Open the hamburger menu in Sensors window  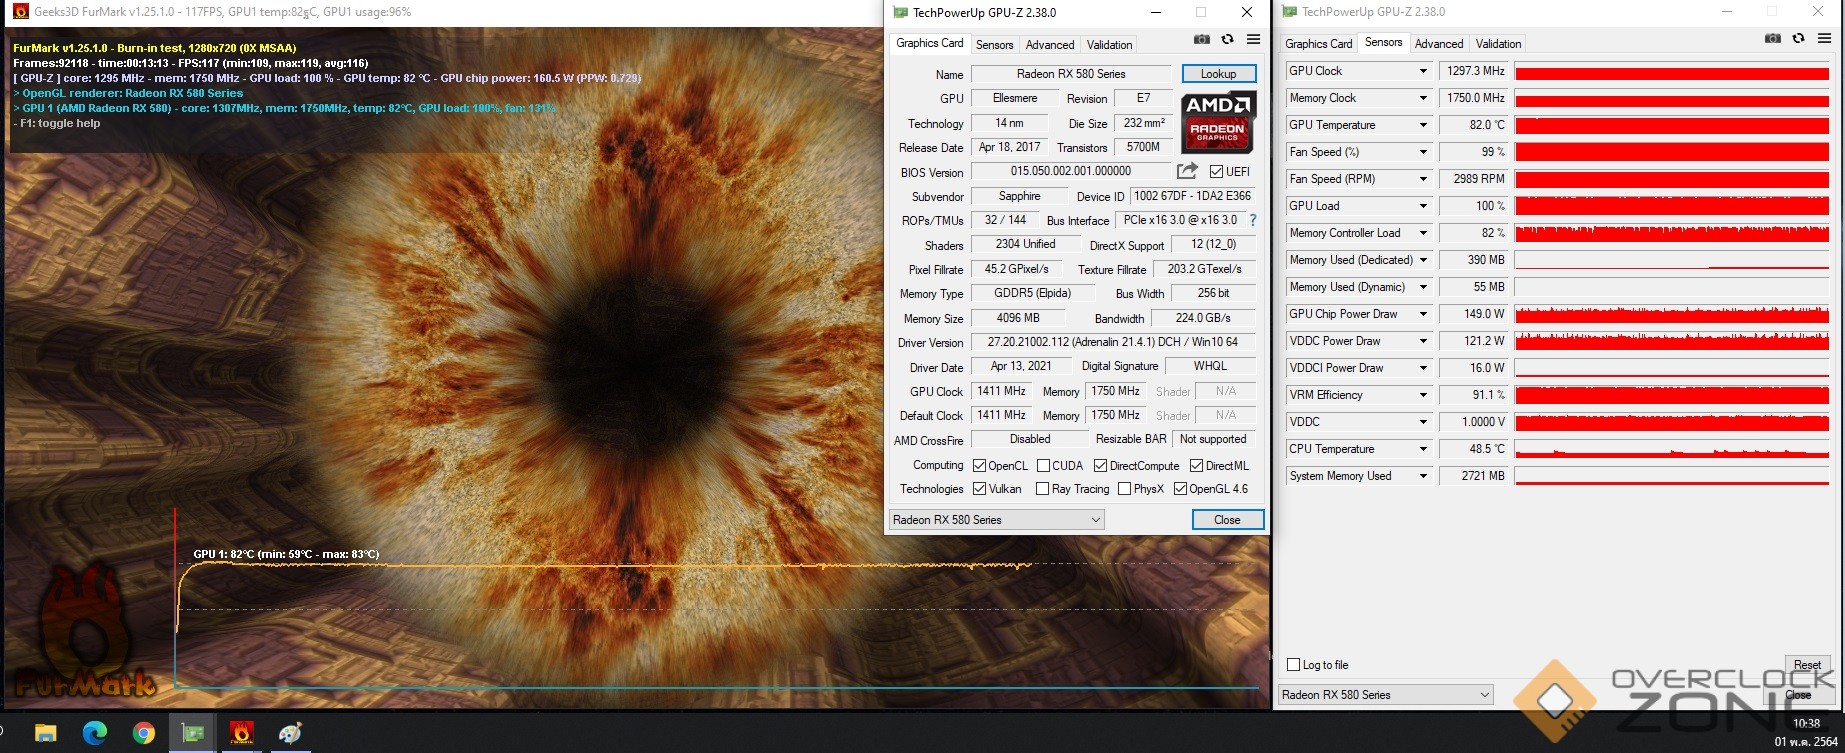coord(1824,39)
